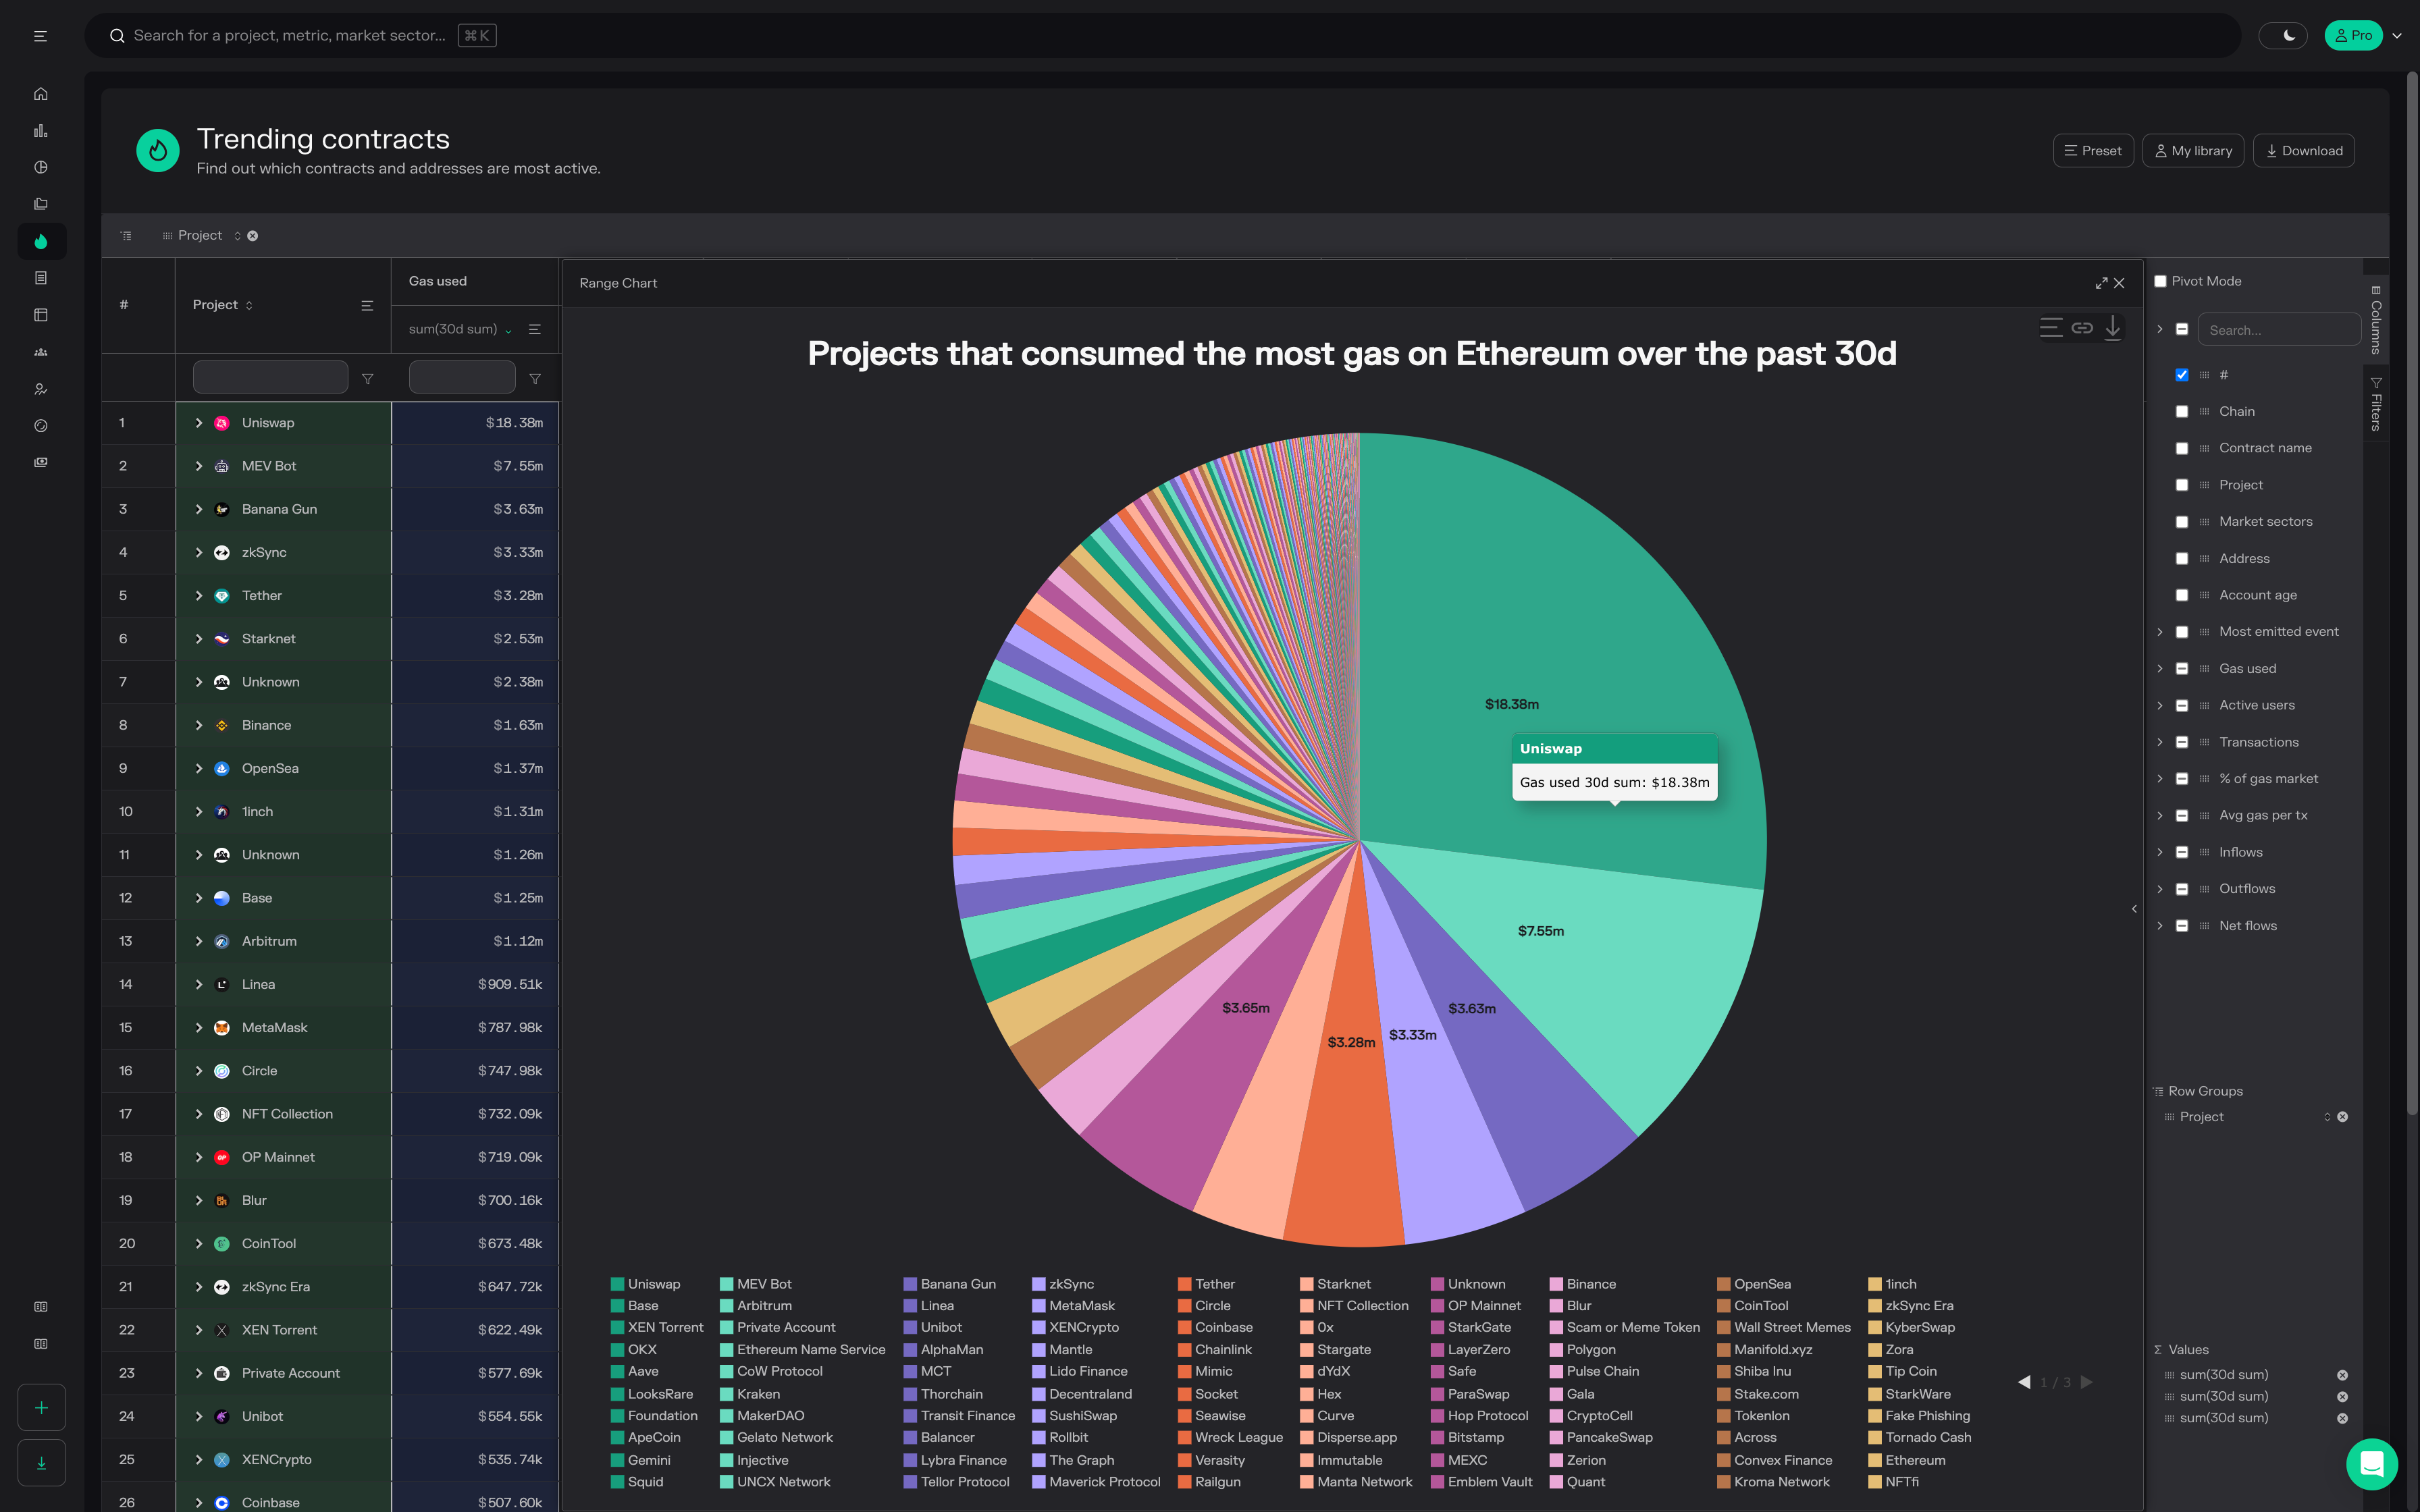The height and width of the screenshot is (1512, 2420).
Task: Click the chart download arrow icon
Action: click(x=2113, y=328)
